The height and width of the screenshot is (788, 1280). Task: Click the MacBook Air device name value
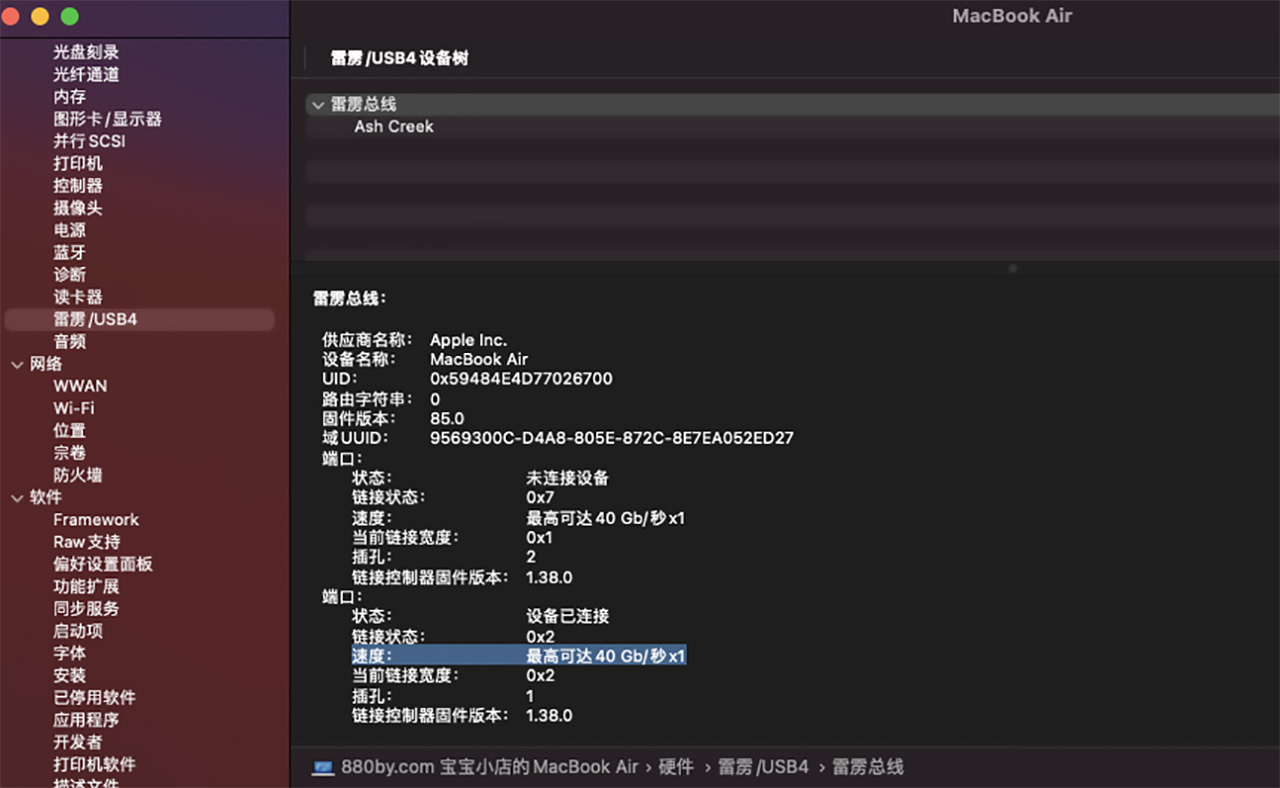479,359
